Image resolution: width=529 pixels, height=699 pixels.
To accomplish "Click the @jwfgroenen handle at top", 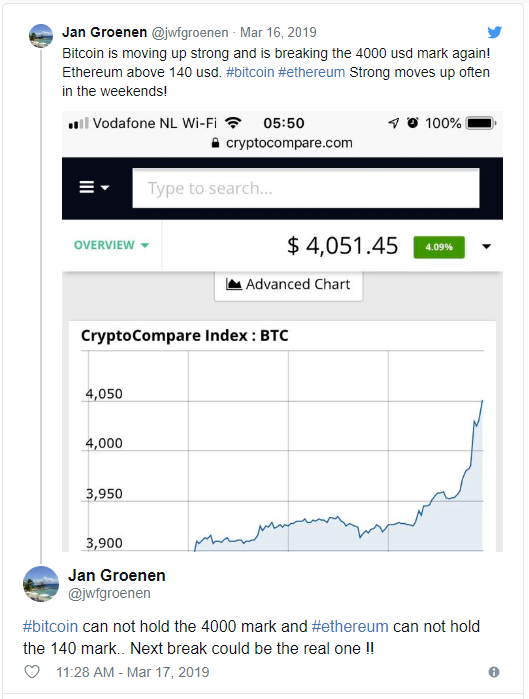I will pyautogui.click(x=190, y=33).
